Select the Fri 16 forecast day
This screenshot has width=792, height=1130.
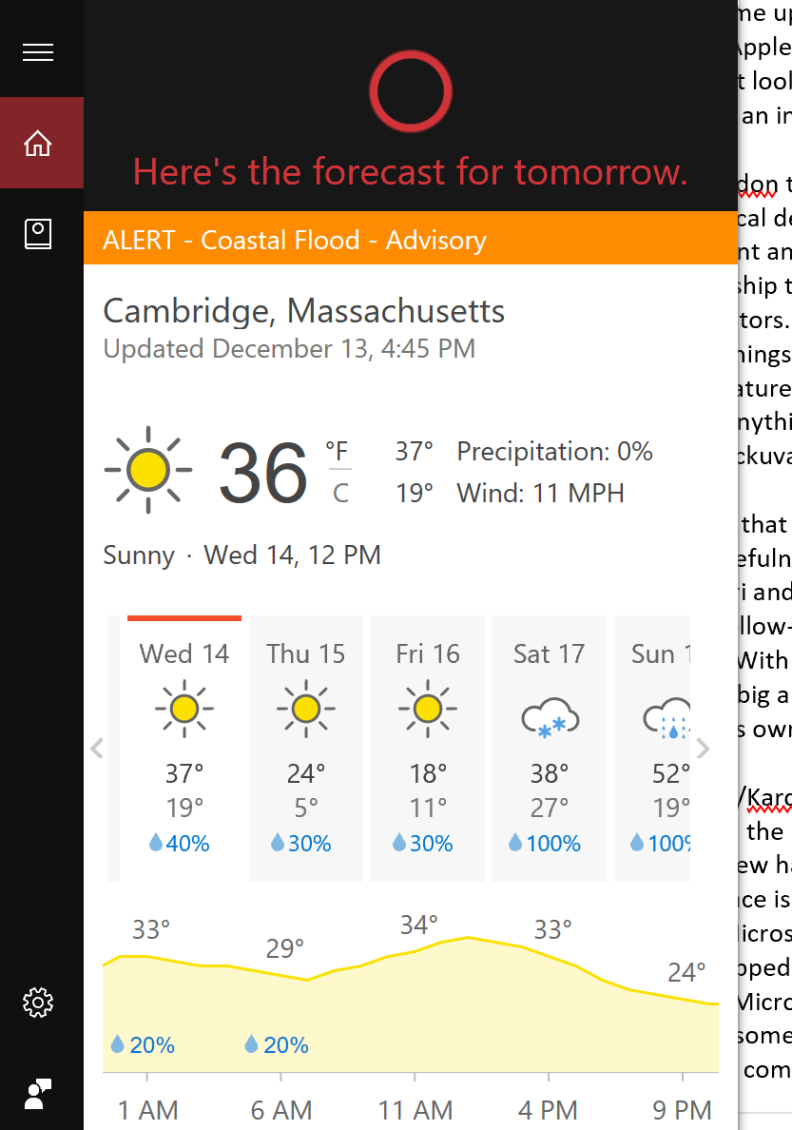click(x=428, y=748)
